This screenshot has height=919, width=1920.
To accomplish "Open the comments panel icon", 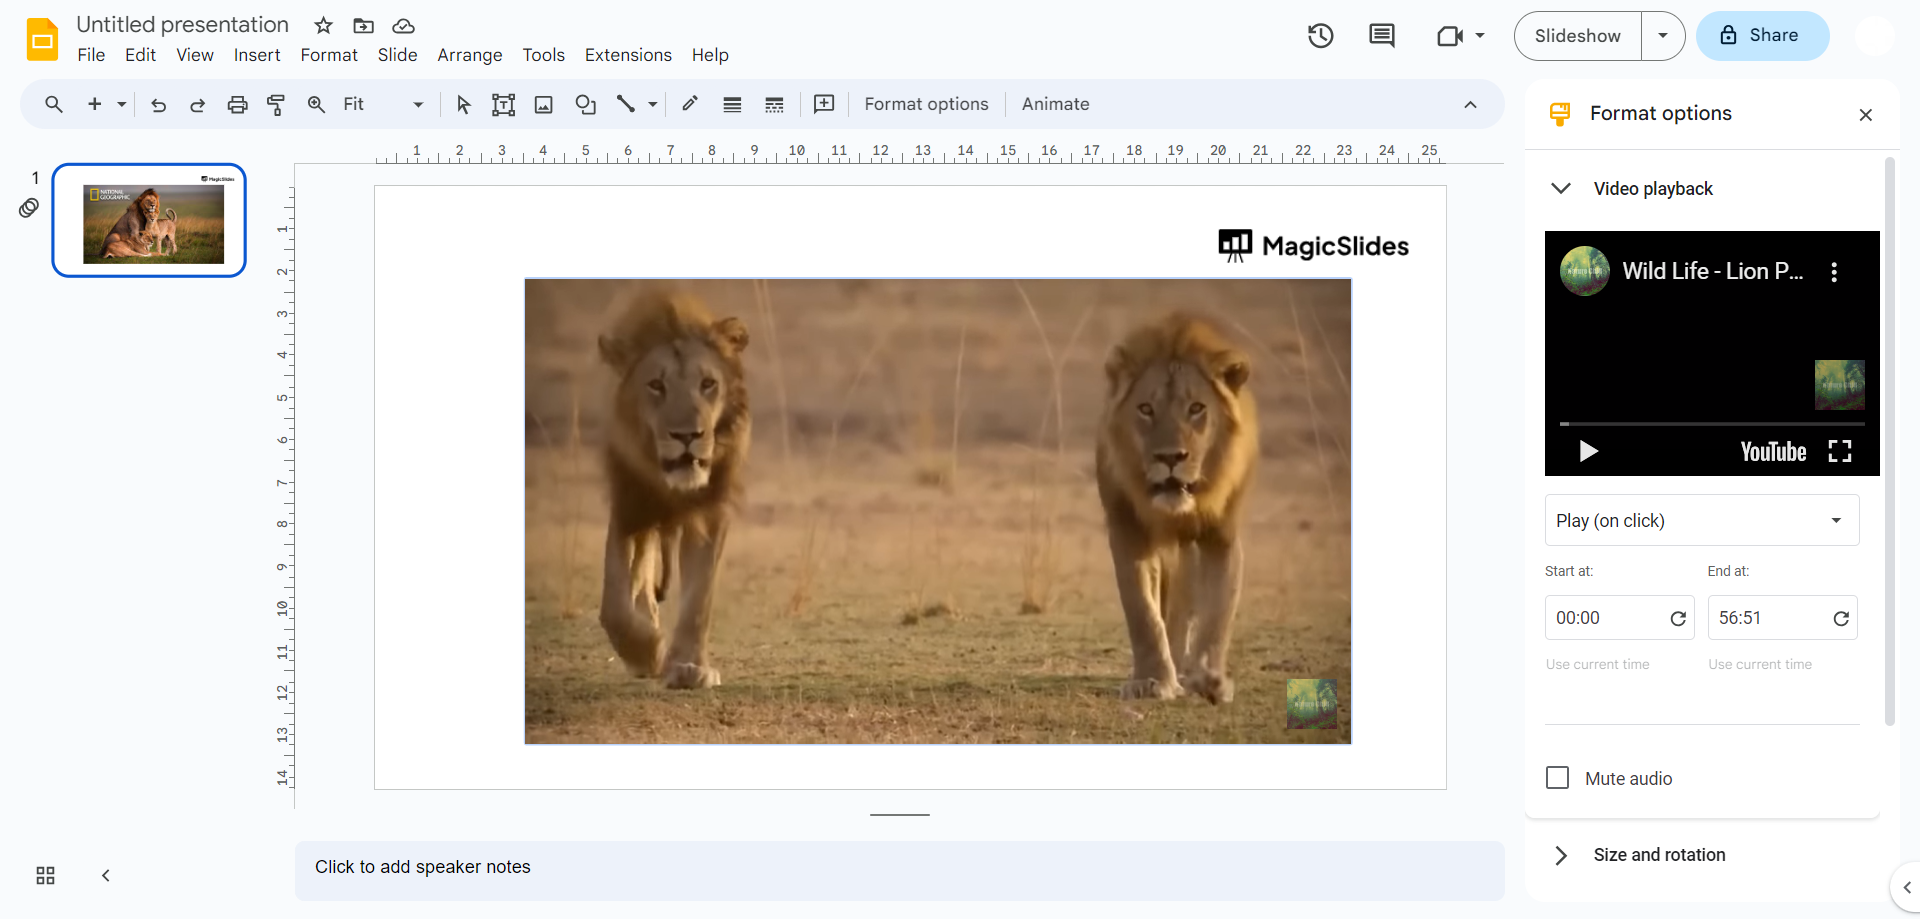I will [1381, 36].
